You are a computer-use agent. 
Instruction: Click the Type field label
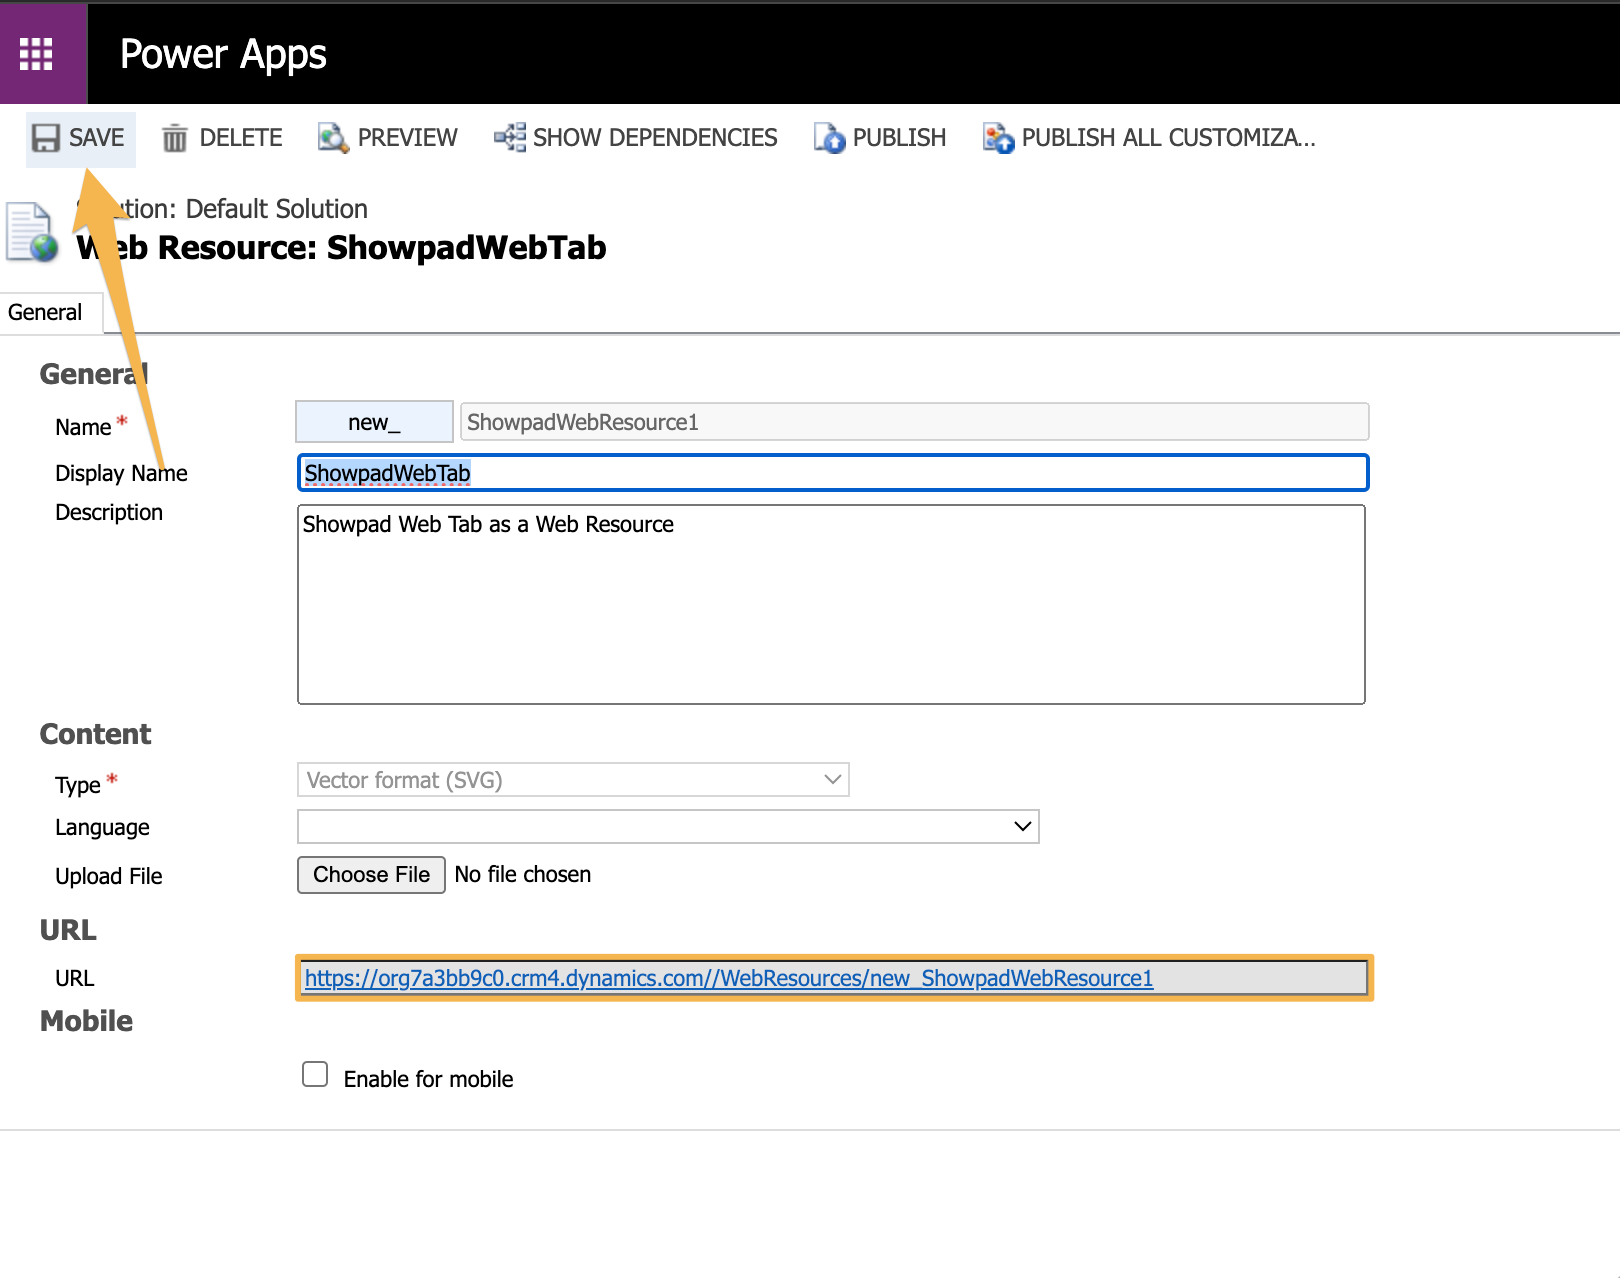click(77, 785)
